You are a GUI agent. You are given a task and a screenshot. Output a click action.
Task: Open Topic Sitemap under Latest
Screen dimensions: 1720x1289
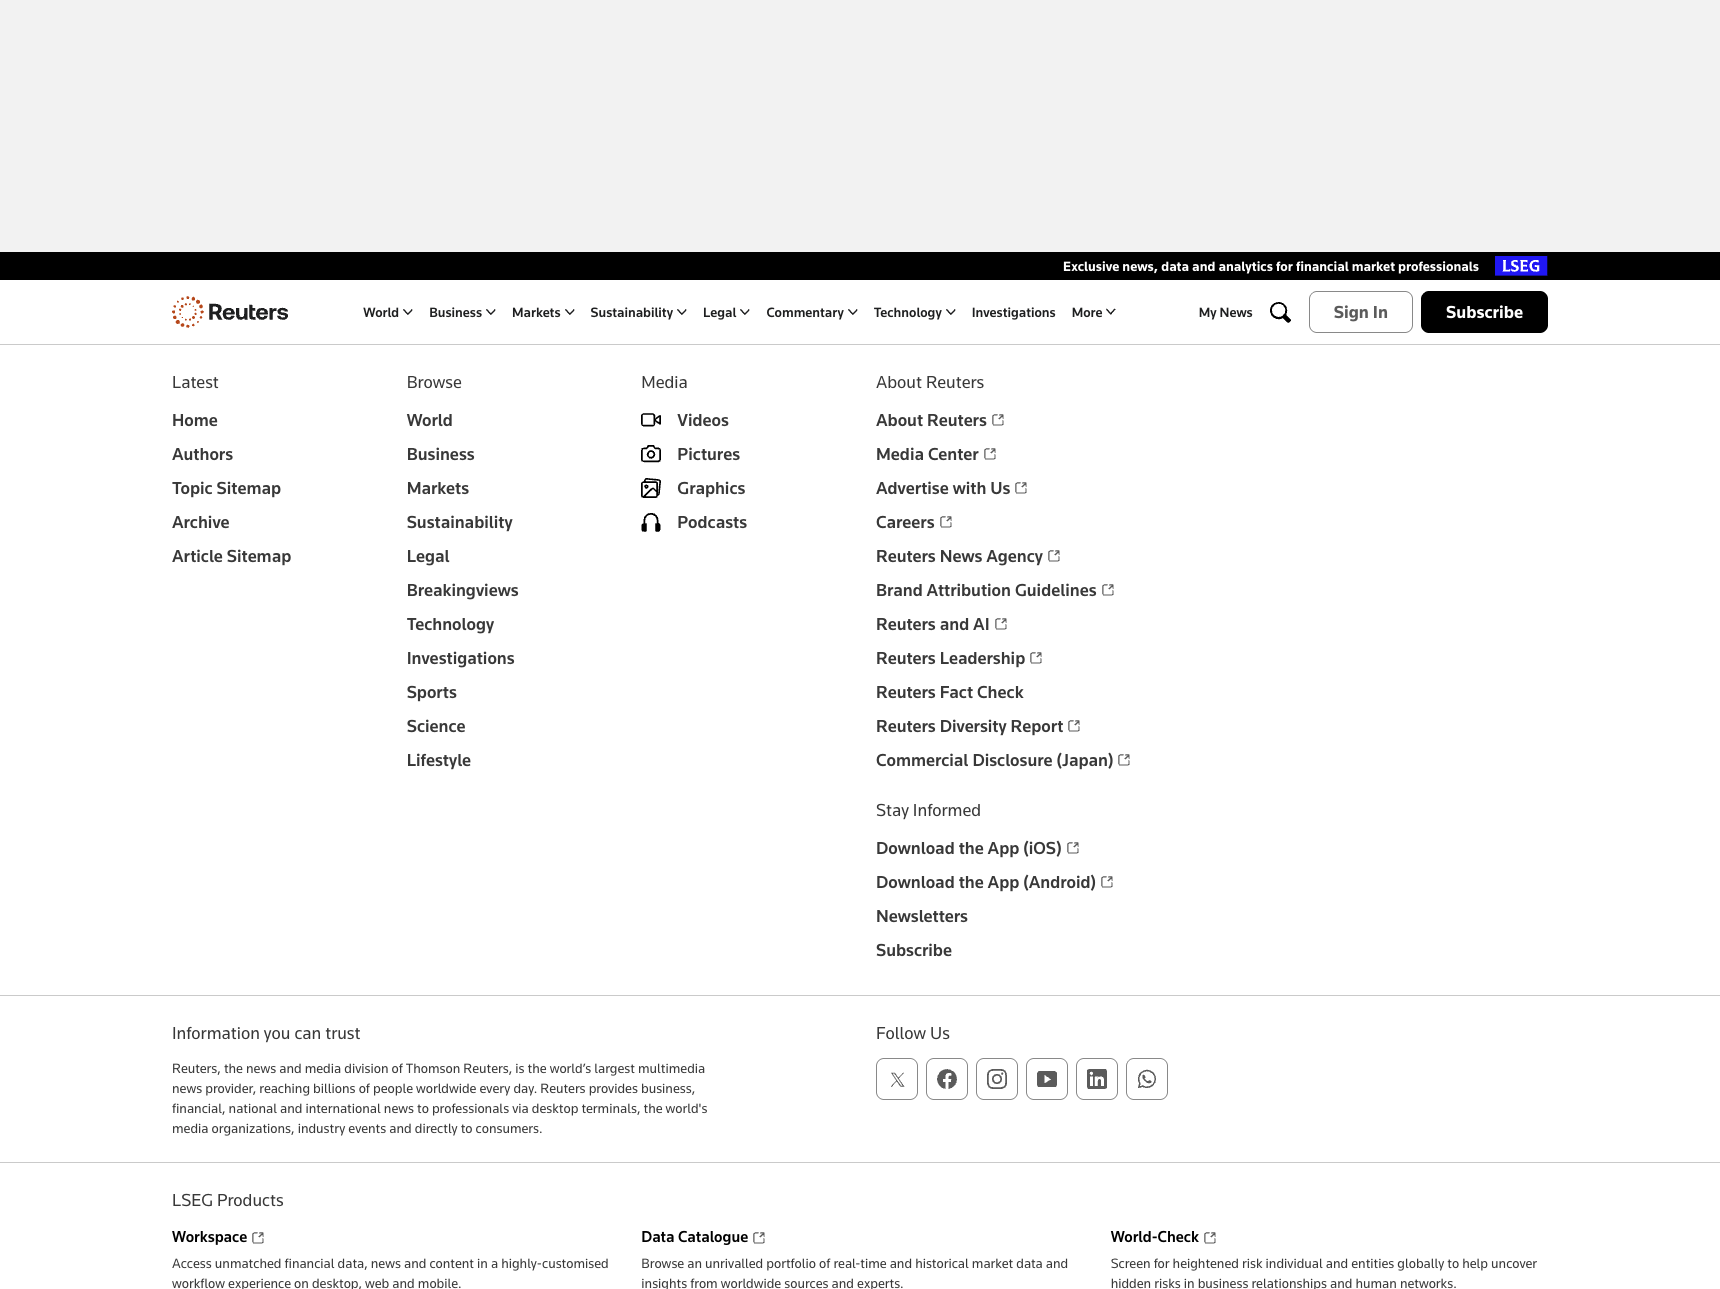click(226, 488)
